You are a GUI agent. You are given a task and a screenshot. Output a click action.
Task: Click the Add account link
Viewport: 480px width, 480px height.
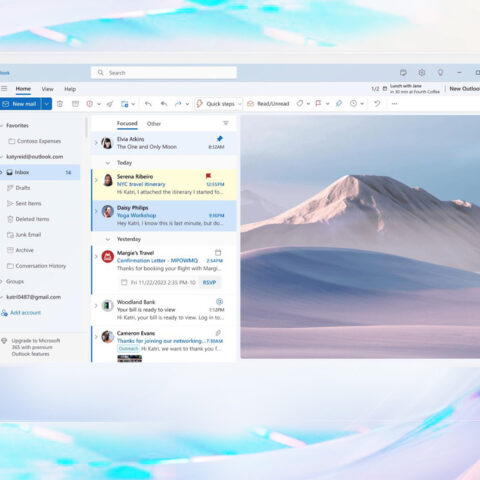(21, 313)
